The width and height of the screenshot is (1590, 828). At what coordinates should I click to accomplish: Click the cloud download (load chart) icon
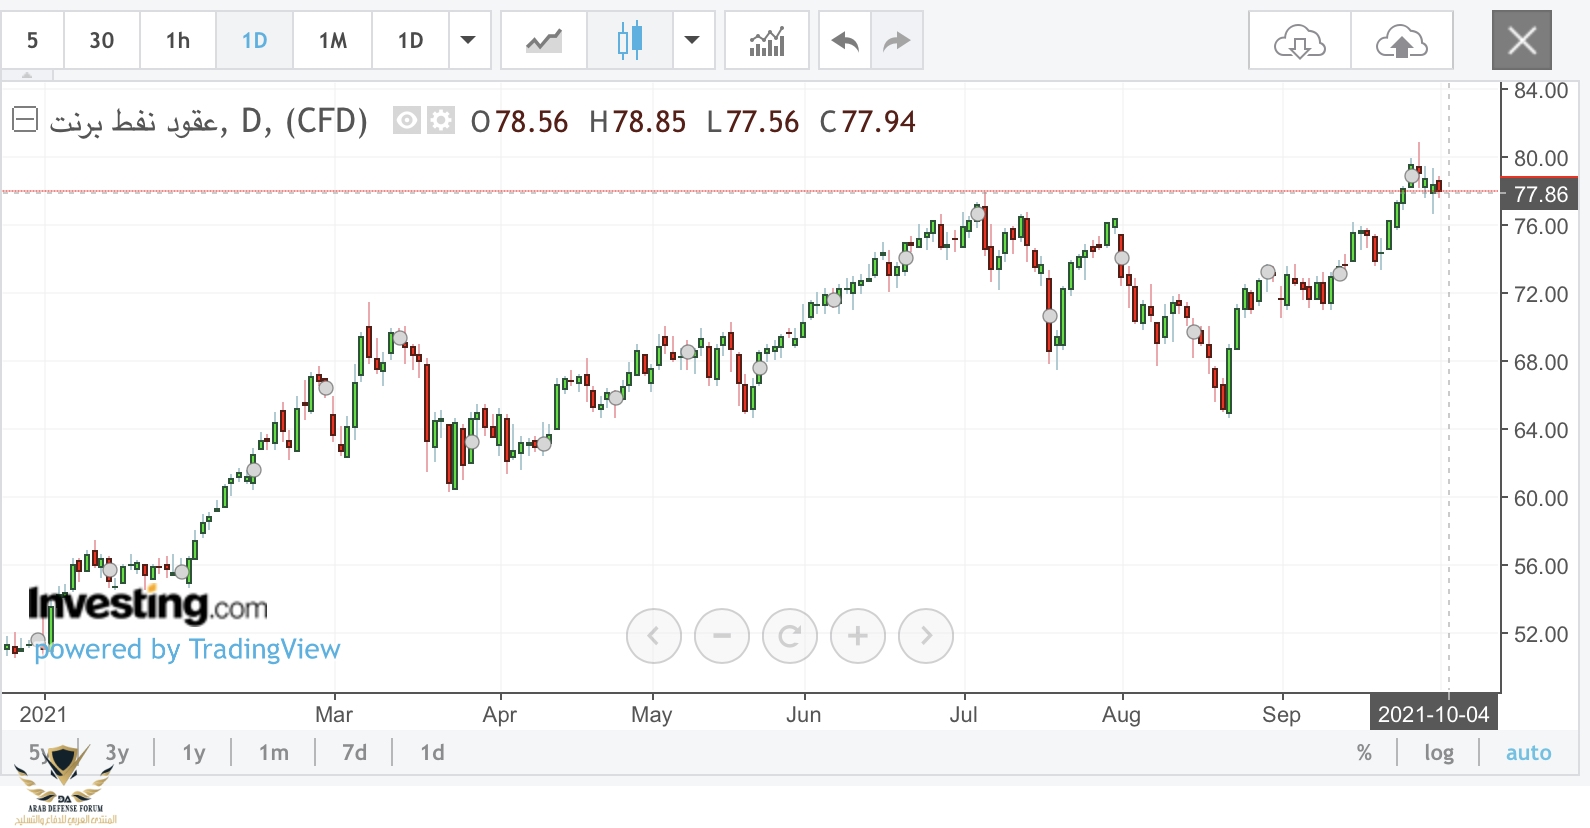[x=1299, y=42]
